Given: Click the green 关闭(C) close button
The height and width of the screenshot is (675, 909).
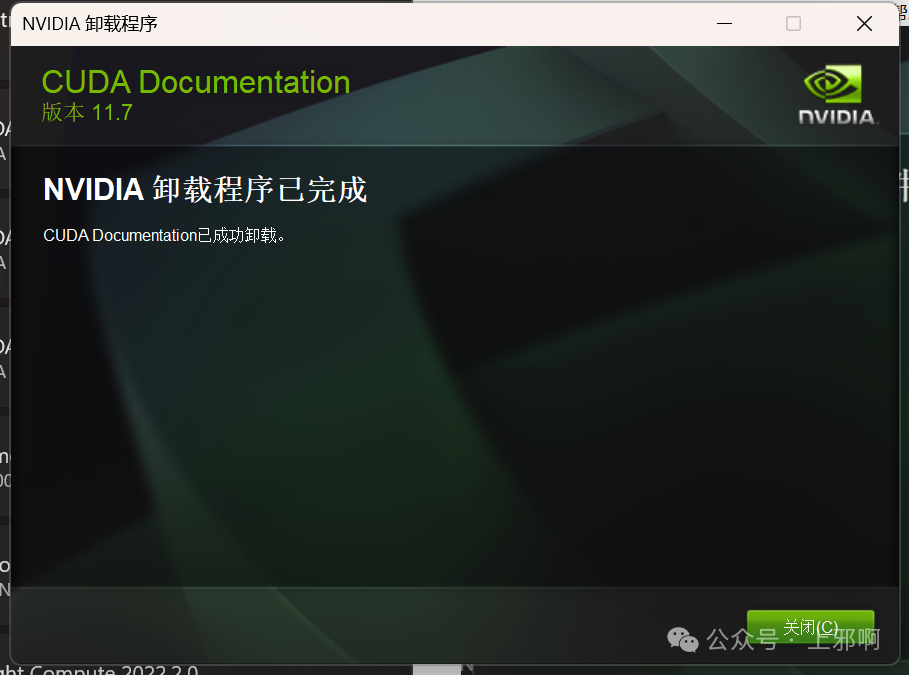Looking at the screenshot, I should click(810, 627).
